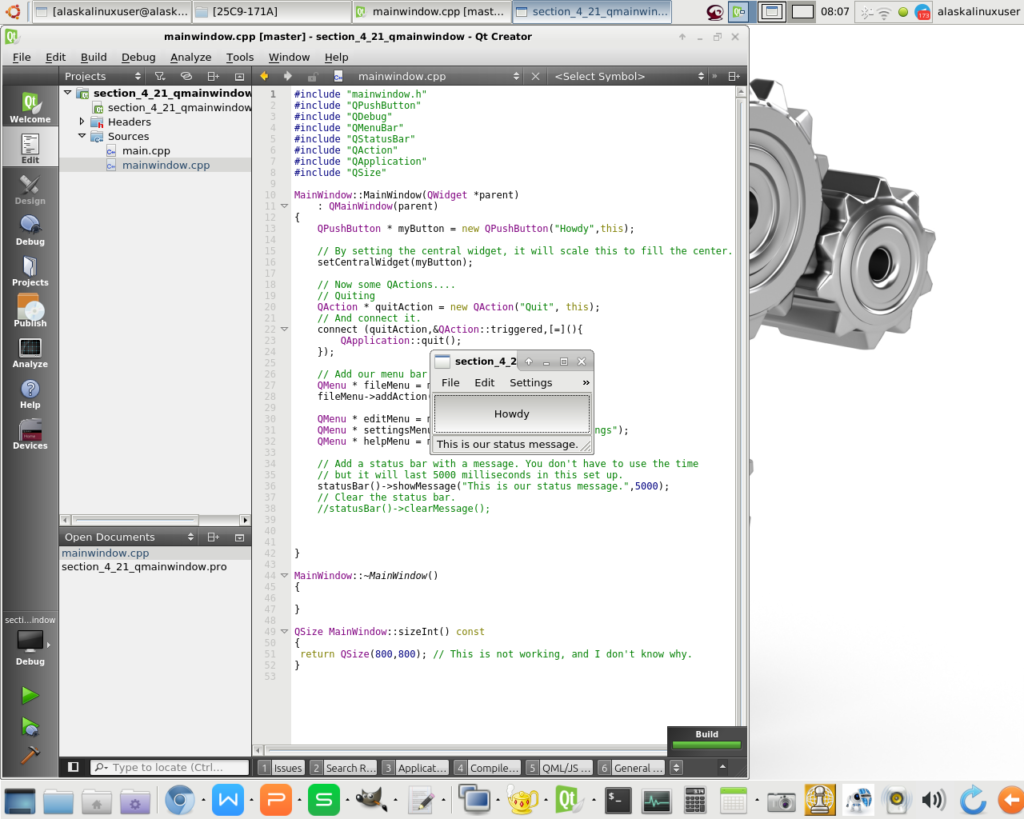Switch to Welcome mode in sidebar
The image size is (1024, 819).
[x=30, y=106]
